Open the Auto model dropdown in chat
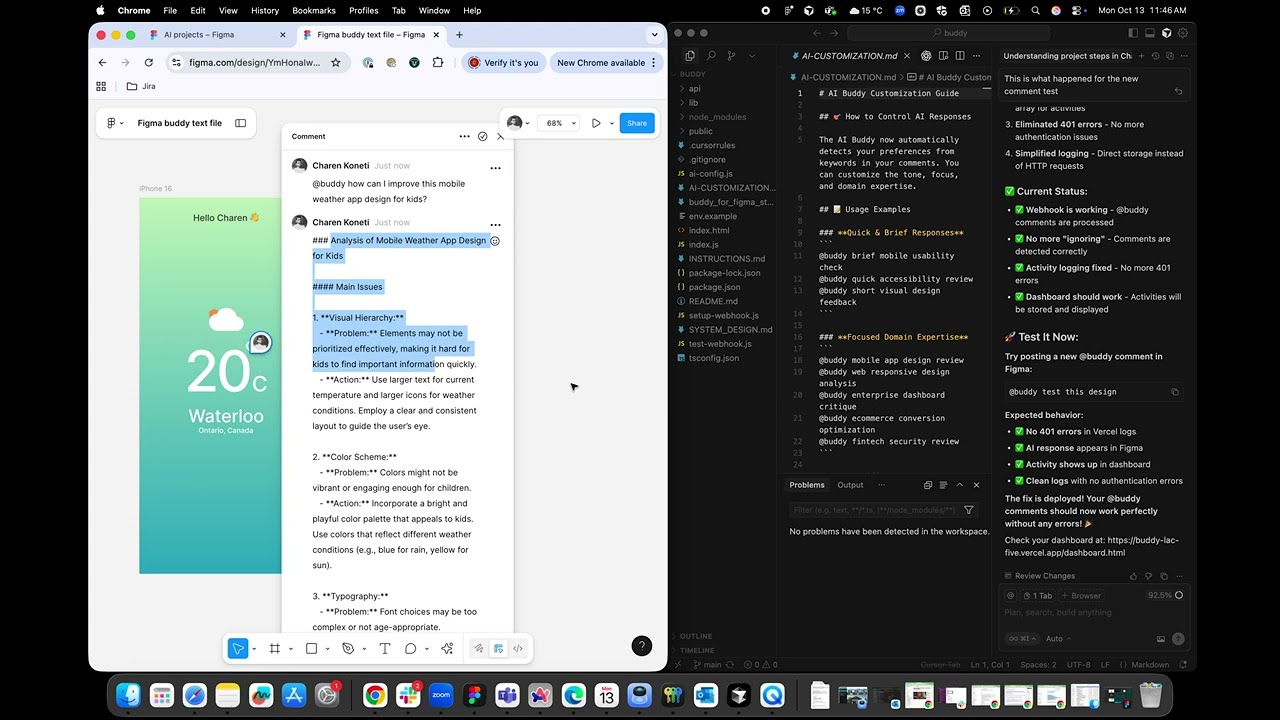This screenshot has width=1280, height=720. tap(1056, 639)
